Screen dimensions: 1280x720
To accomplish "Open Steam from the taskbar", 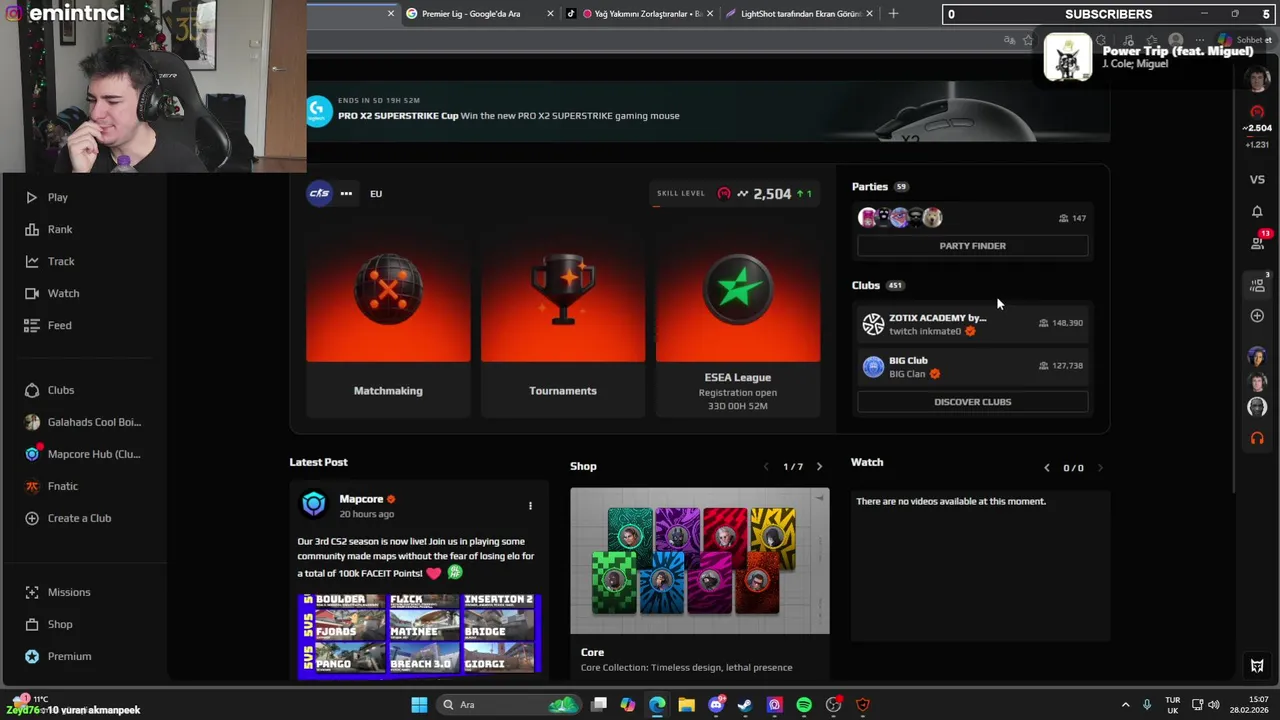I will [745, 705].
